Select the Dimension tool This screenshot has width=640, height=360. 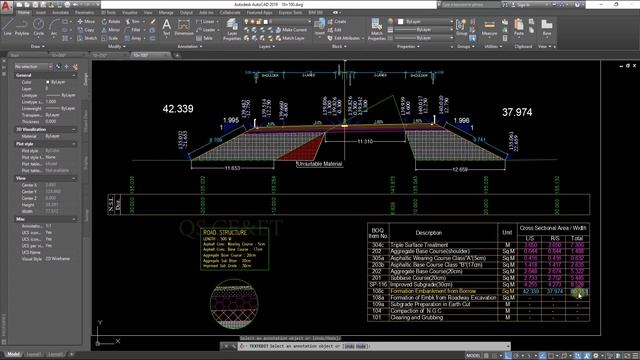pyautogui.click(x=184, y=28)
